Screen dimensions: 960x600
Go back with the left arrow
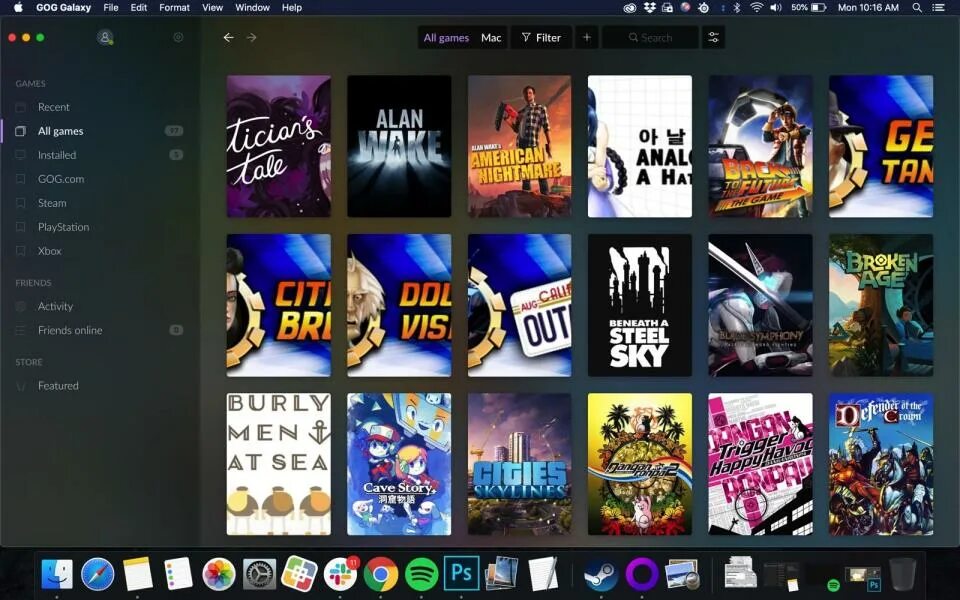pyautogui.click(x=228, y=37)
